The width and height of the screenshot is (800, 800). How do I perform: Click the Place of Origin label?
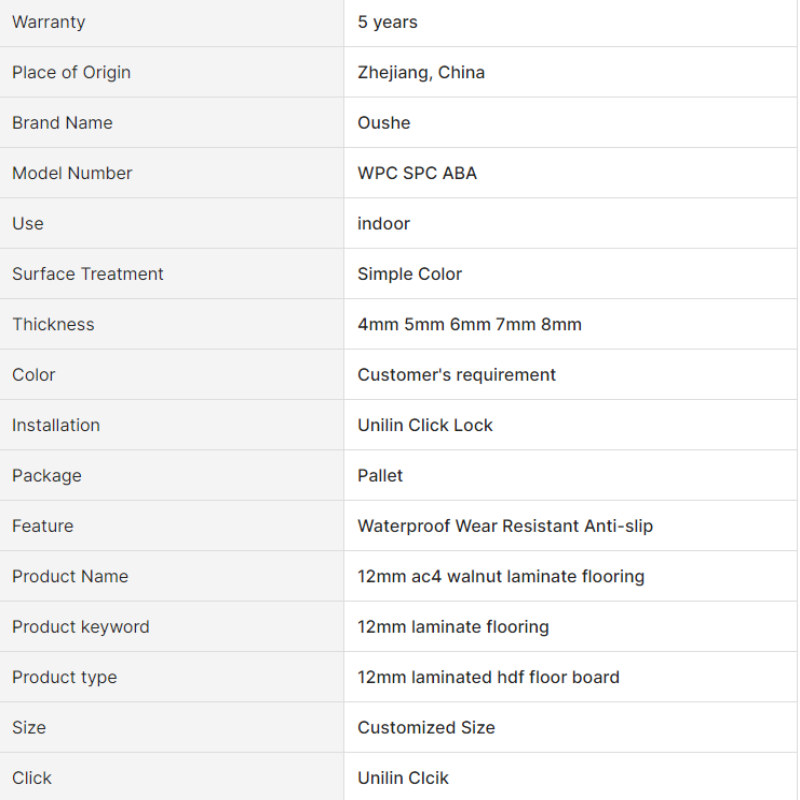click(71, 72)
